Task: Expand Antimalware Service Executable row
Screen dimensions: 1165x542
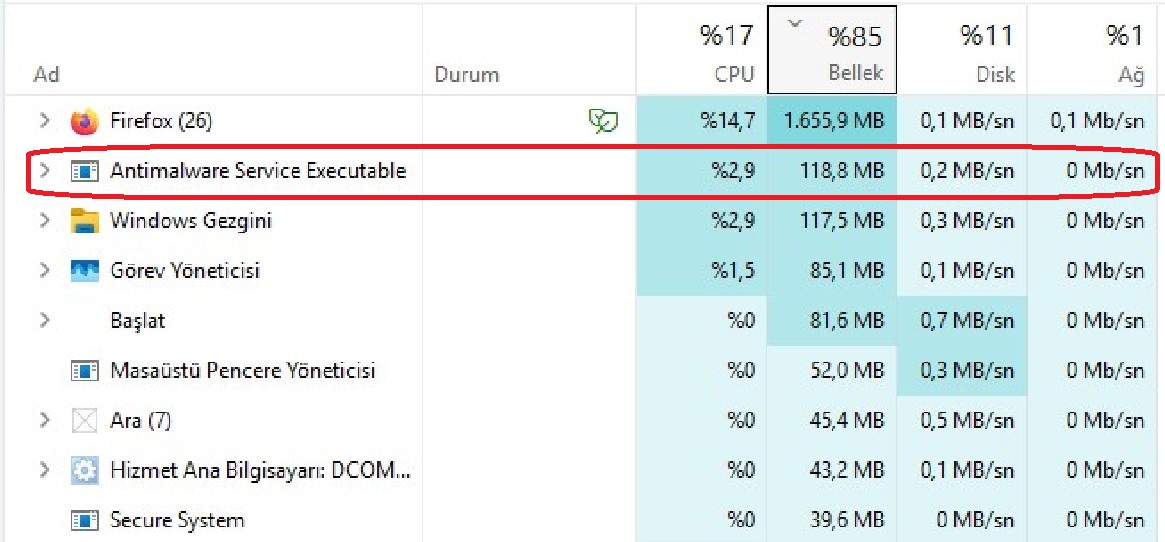Action: (44, 171)
